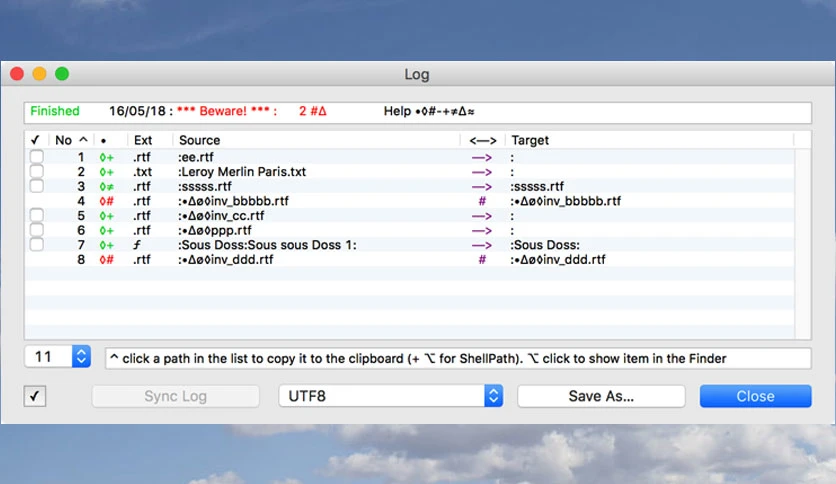Viewport: 836px width, 484px height.
Task: Copy source path of inv_ddd.rtf
Action: 226,260
